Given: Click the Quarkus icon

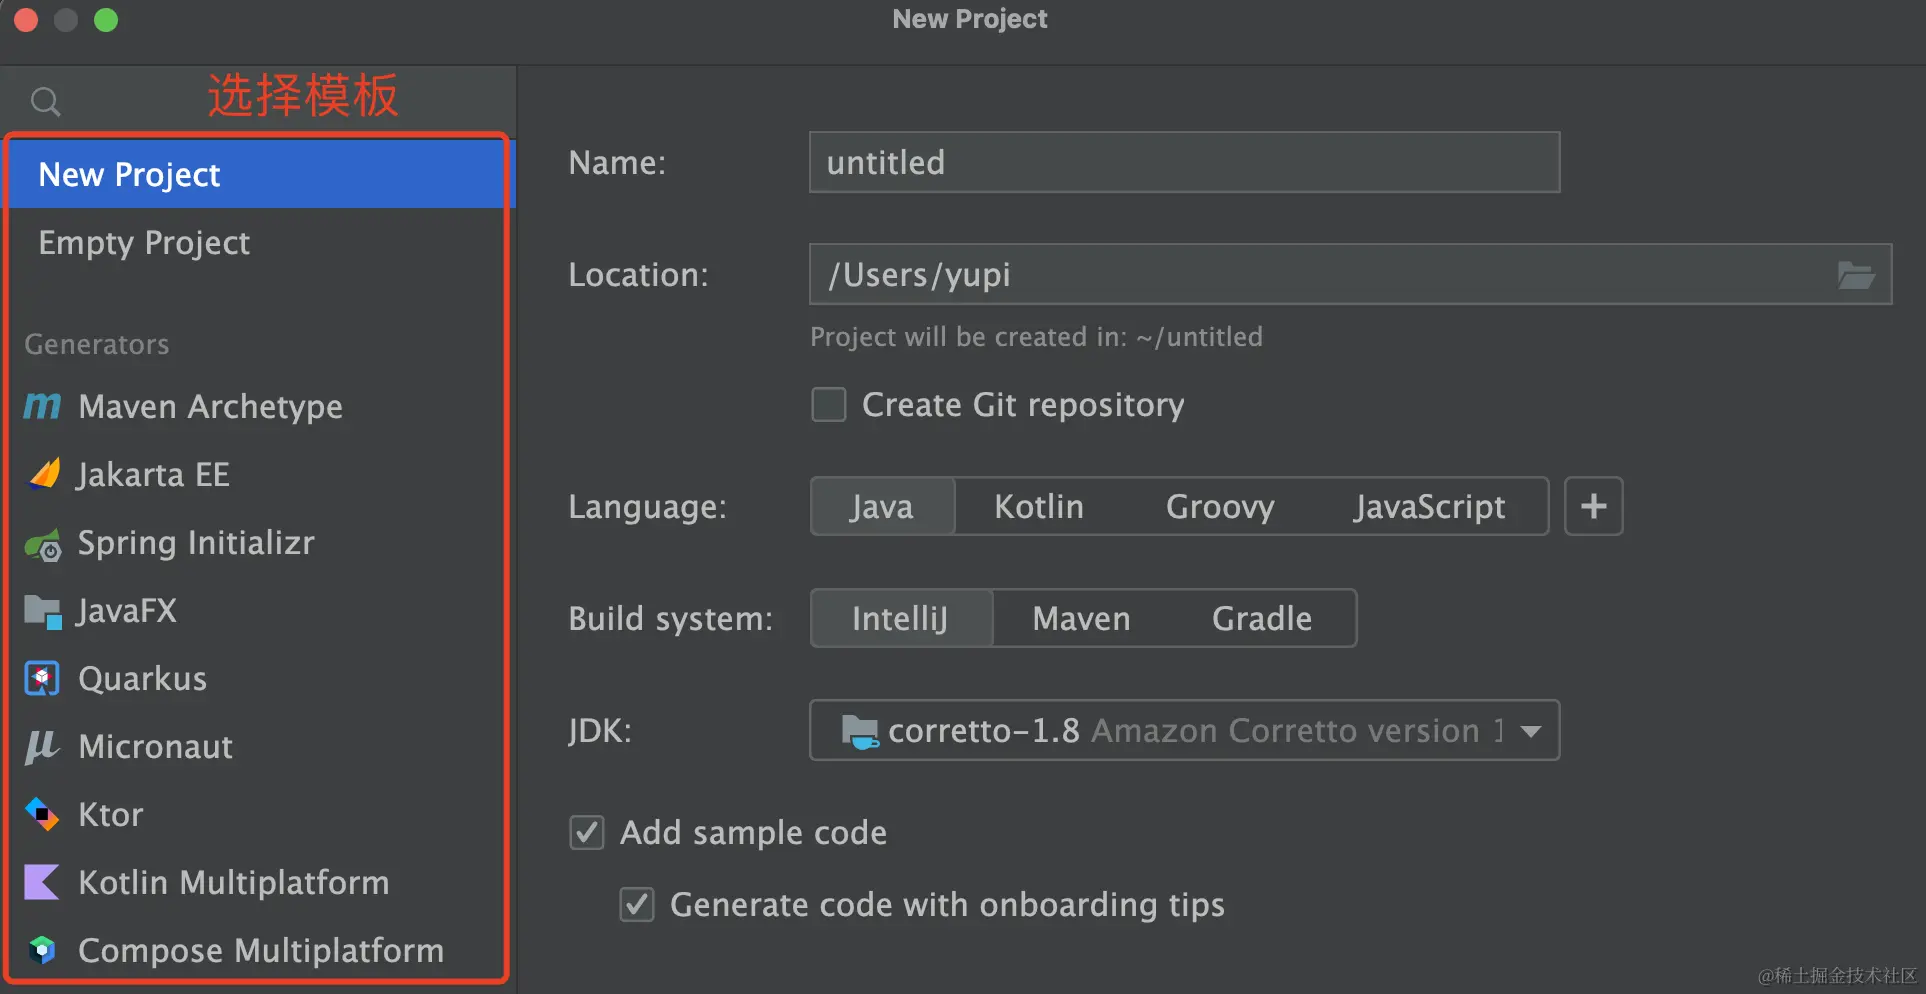Looking at the screenshot, I should [42, 679].
